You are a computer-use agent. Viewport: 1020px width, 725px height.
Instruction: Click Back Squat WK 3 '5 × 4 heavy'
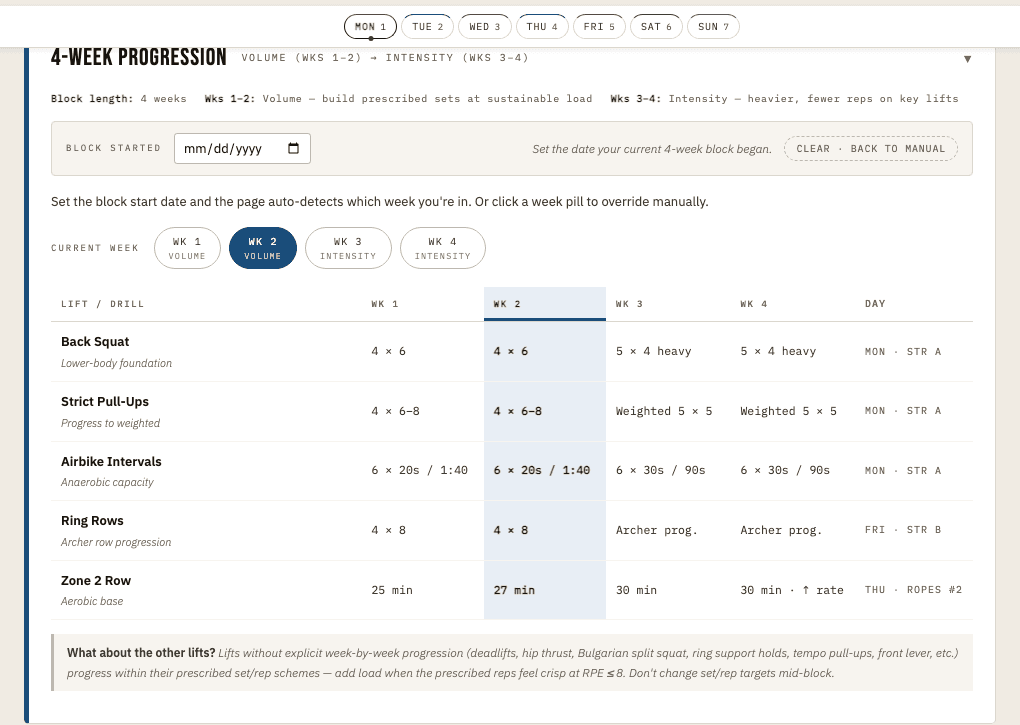653,351
